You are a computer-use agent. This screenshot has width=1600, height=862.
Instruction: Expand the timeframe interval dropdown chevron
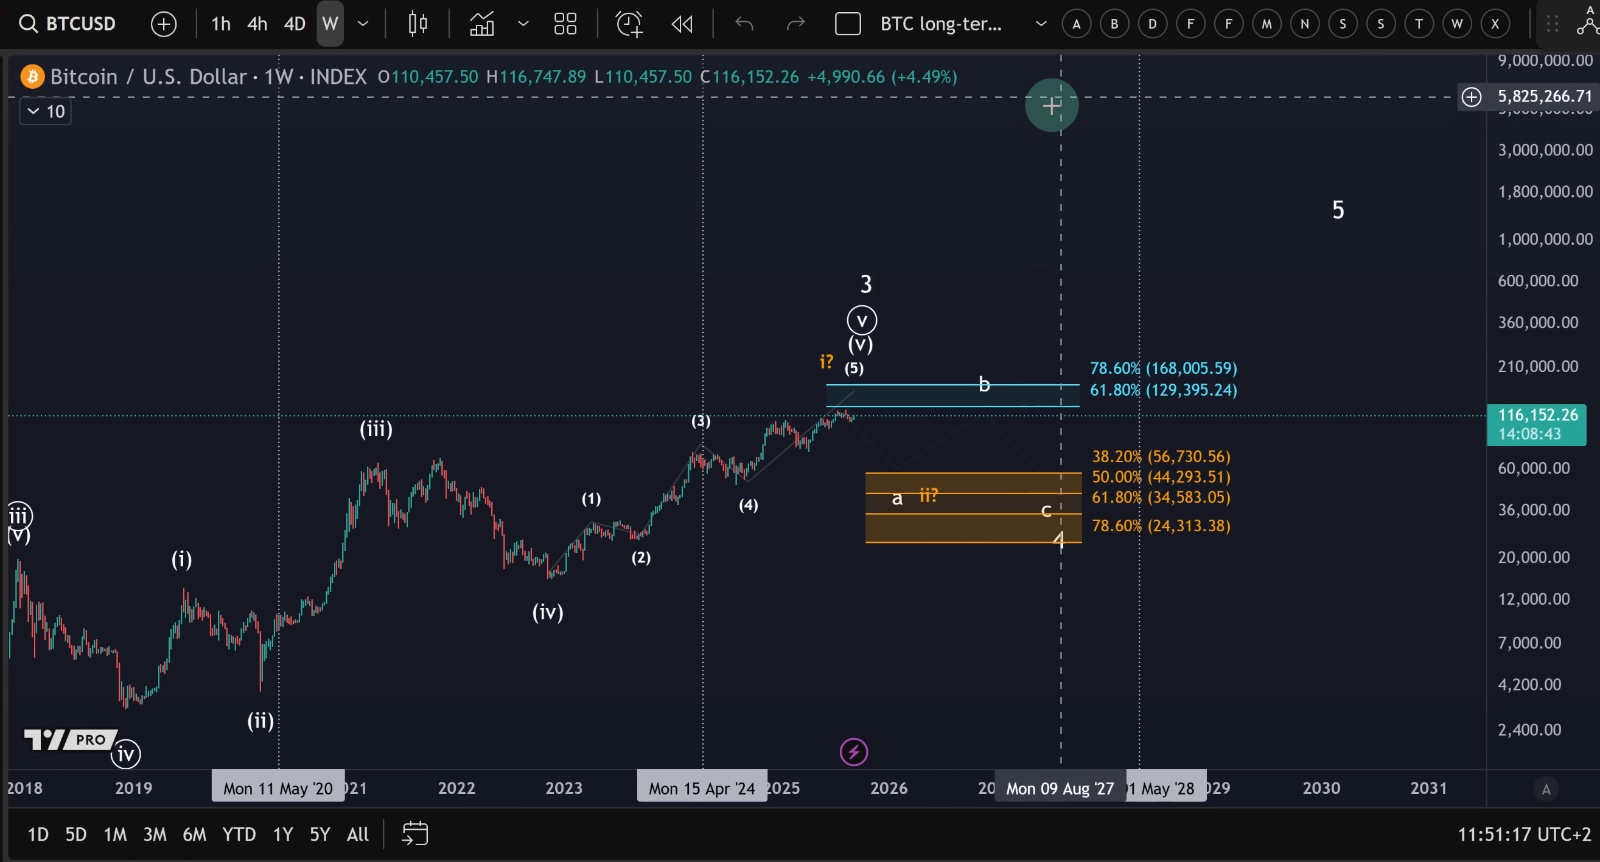coord(363,24)
